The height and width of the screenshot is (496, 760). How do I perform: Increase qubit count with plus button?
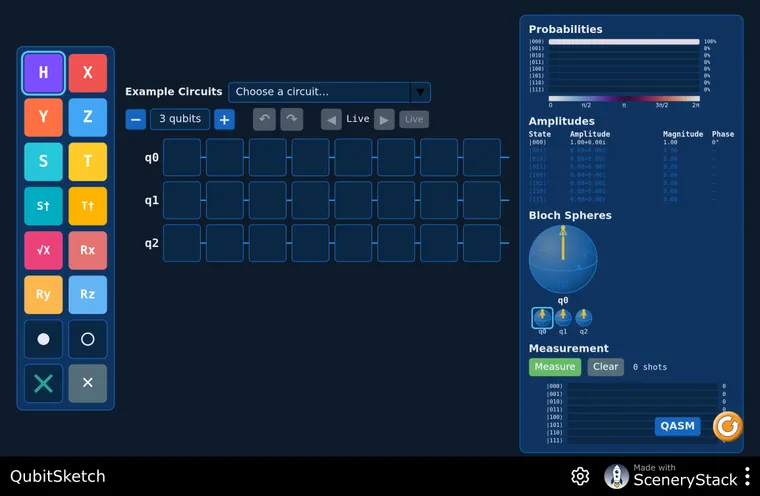click(x=224, y=119)
